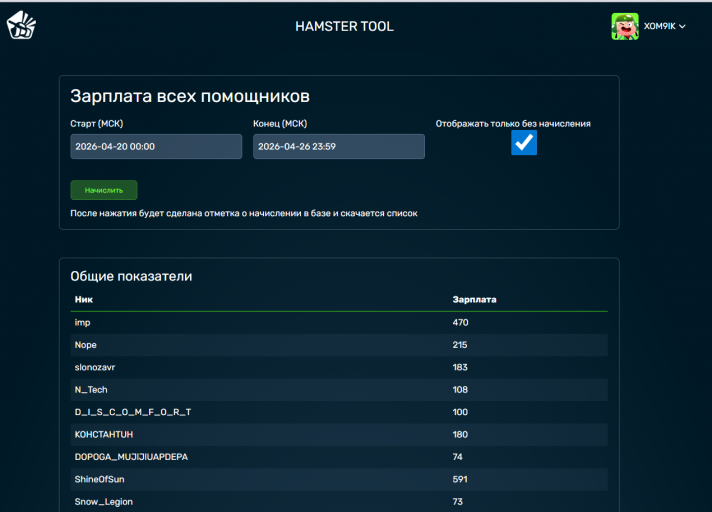
Task: Expand the XOM9IK account dropdown chevron
Action: click(682, 27)
